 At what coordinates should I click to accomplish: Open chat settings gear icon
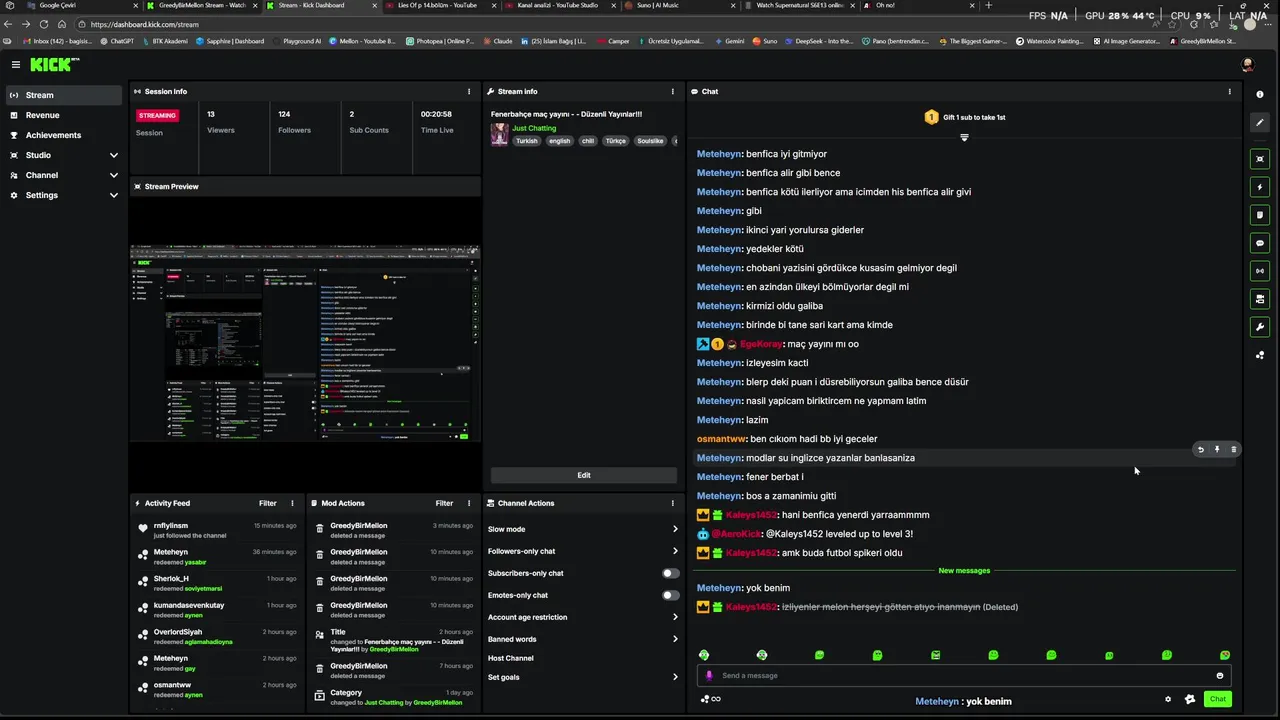(x=1168, y=699)
